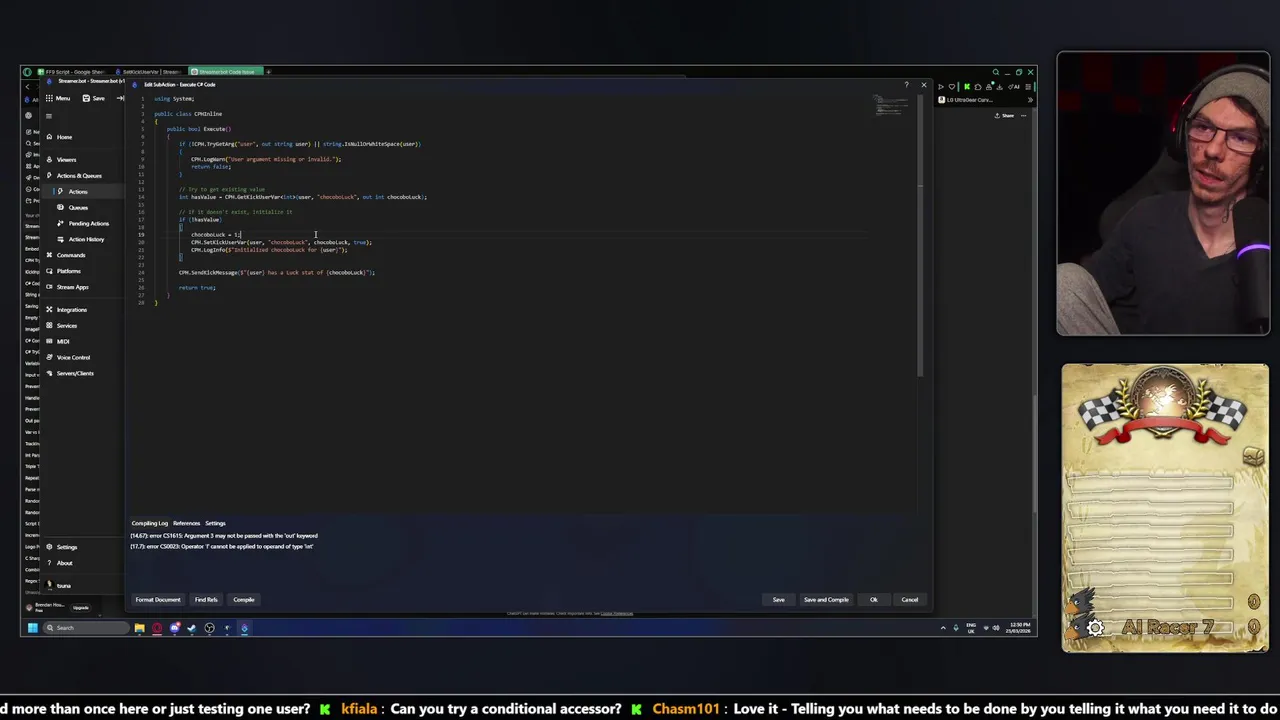Click Find Refs button
Viewport: 1280px width, 720px height.
[206, 600]
